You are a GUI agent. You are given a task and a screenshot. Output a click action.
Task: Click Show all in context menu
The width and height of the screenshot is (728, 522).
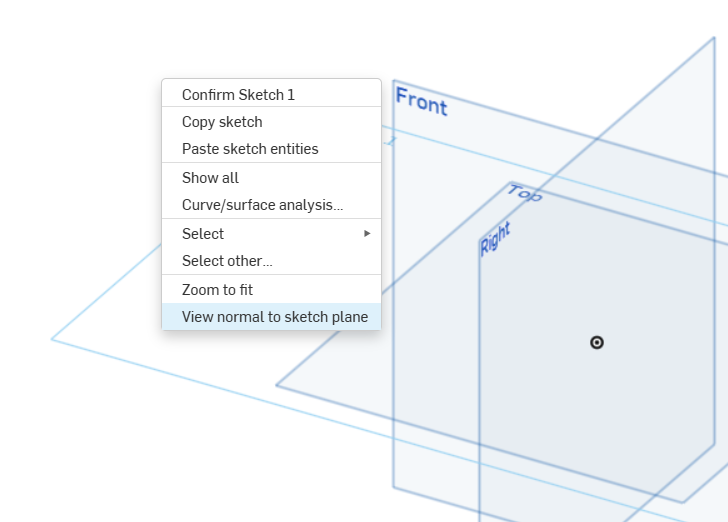point(210,178)
